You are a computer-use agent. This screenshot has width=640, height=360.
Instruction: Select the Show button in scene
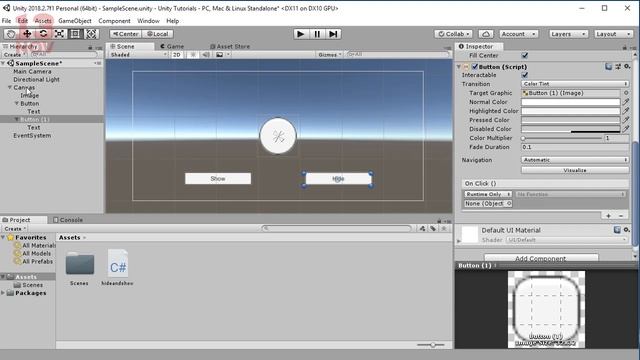[x=218, y=178]
